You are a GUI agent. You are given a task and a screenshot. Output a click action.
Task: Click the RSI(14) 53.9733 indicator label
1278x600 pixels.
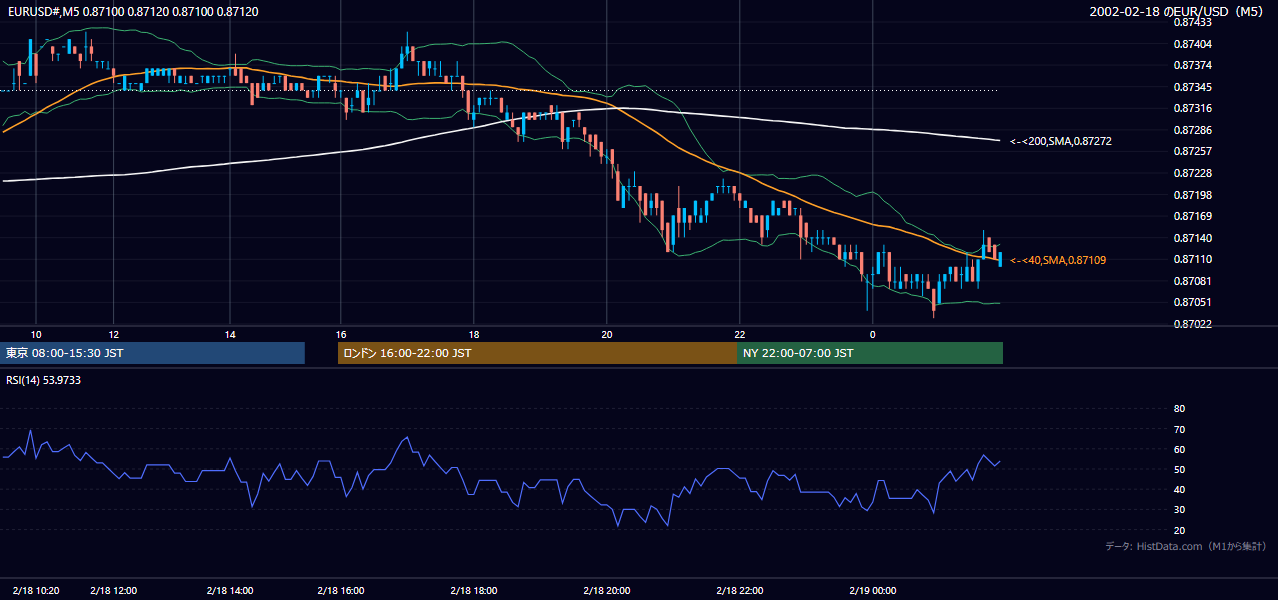(44, 380)
